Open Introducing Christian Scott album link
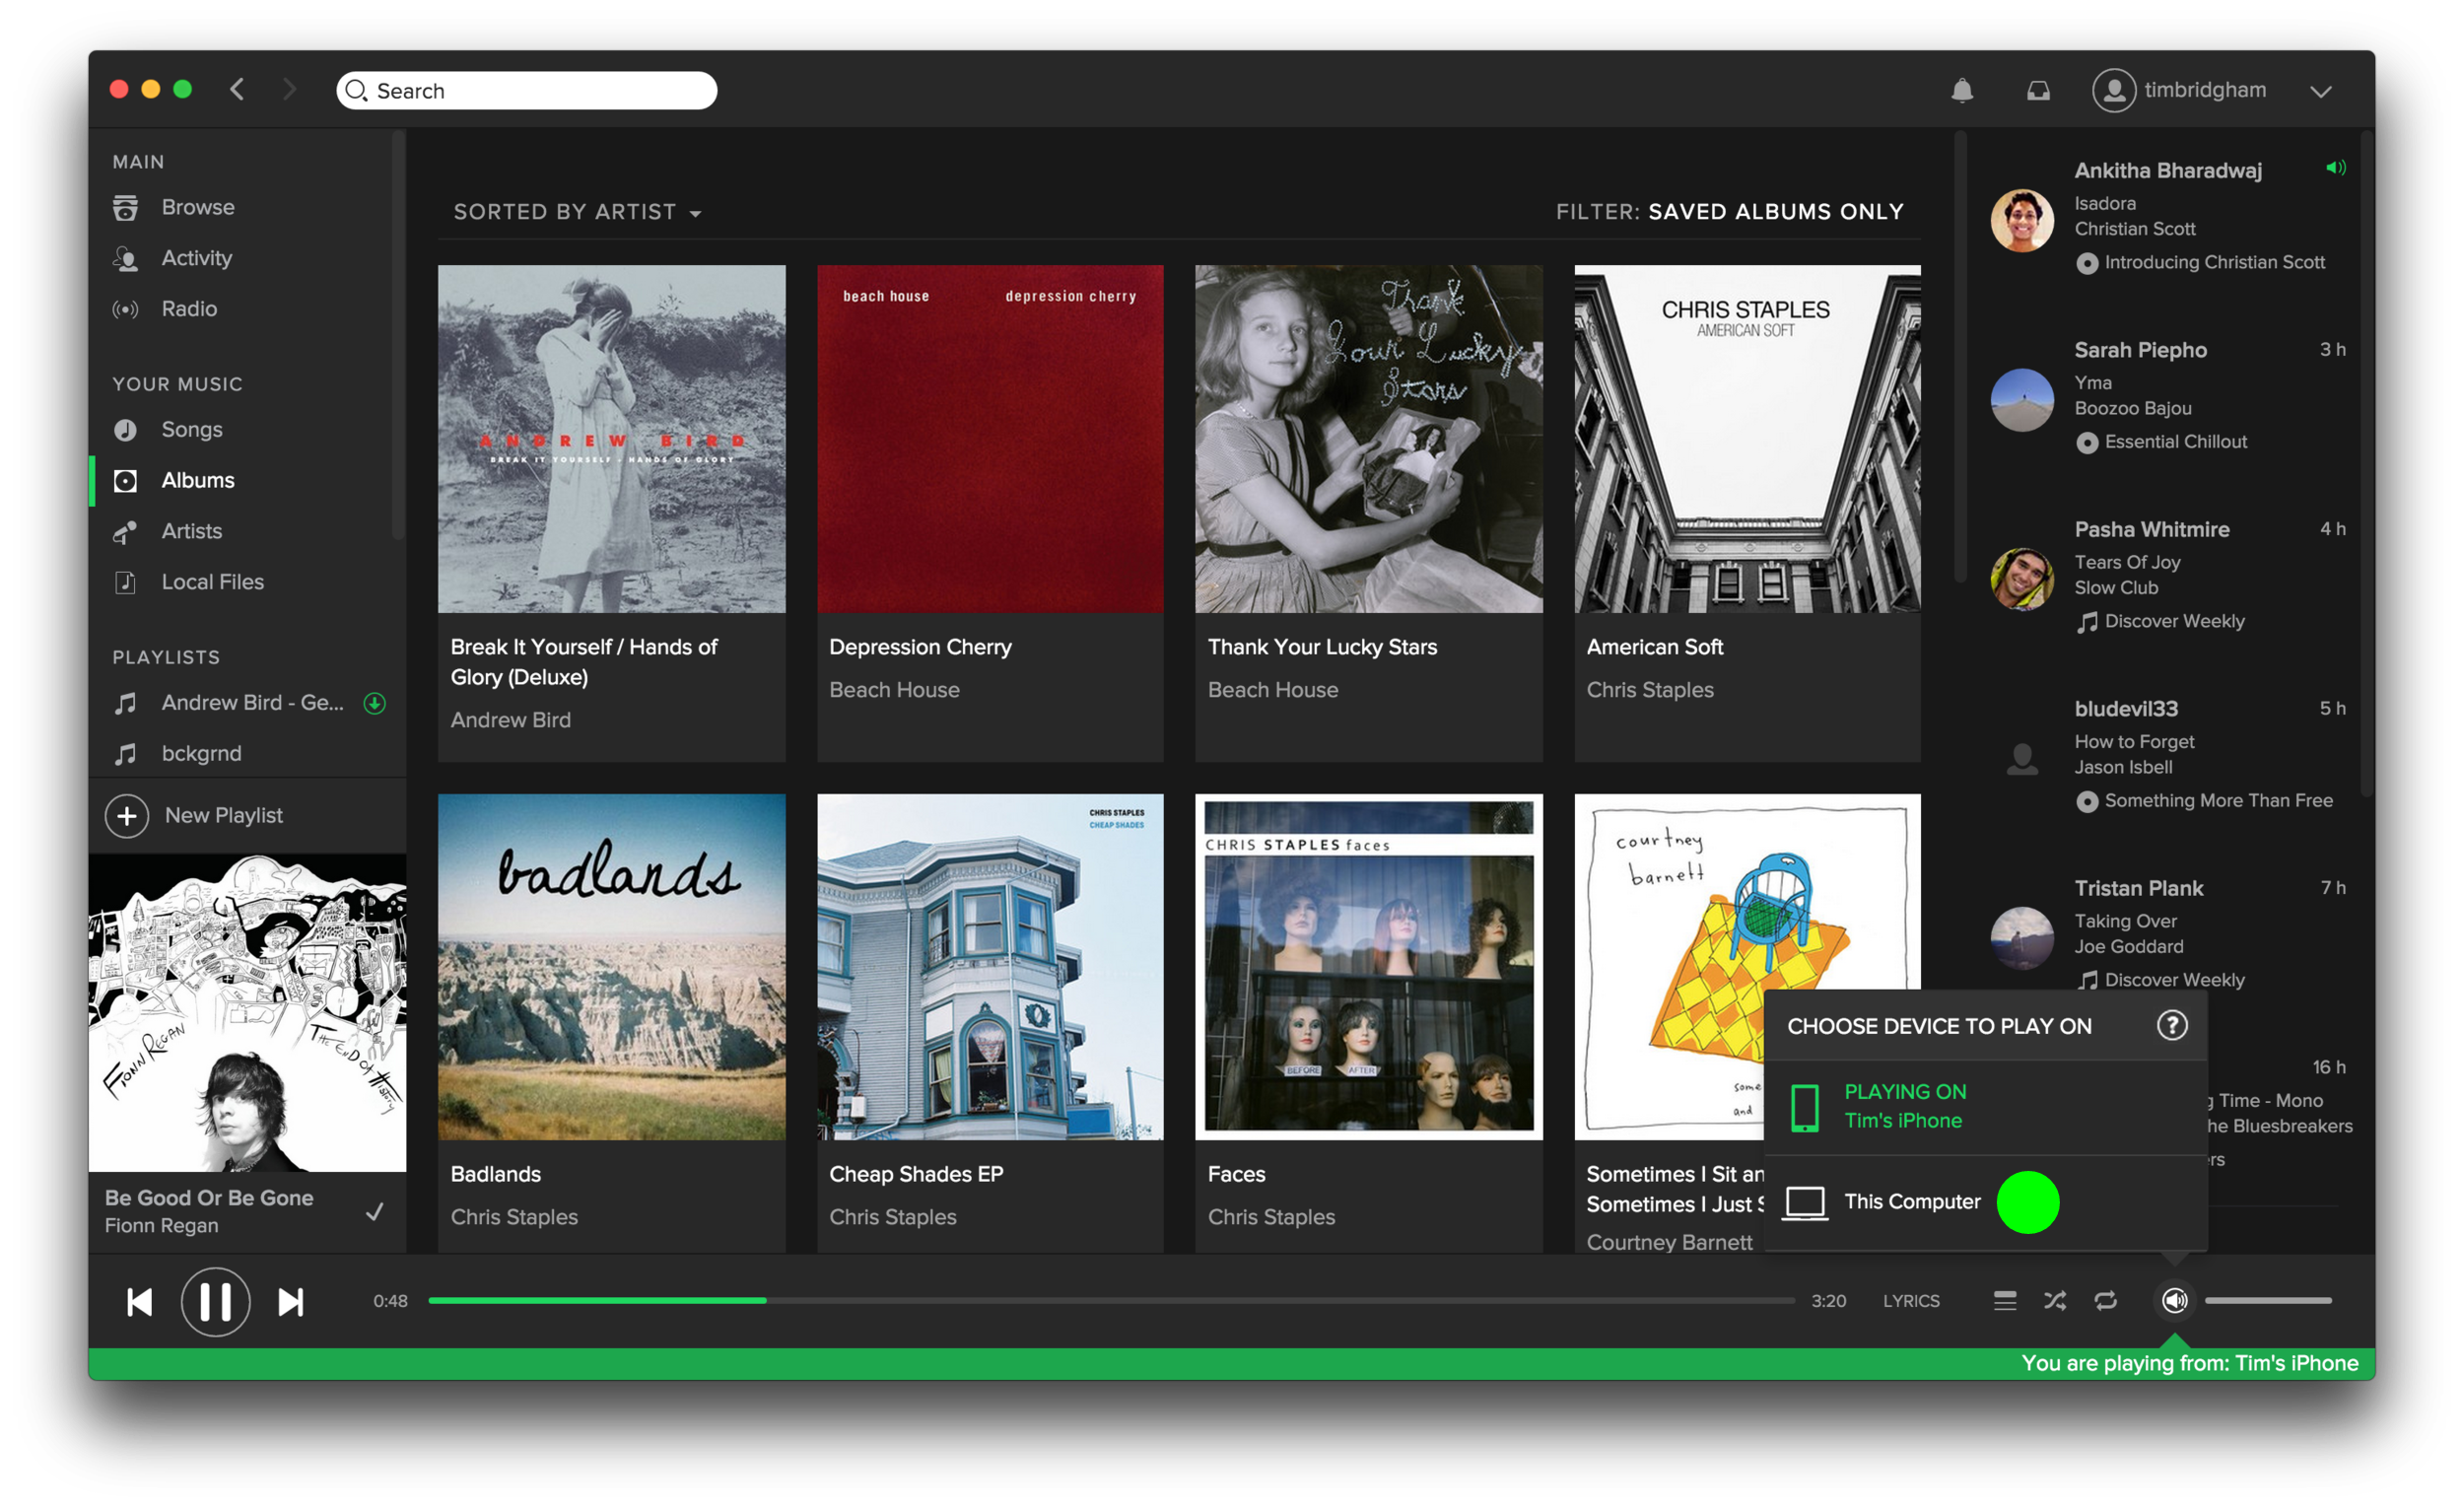 2214,262
